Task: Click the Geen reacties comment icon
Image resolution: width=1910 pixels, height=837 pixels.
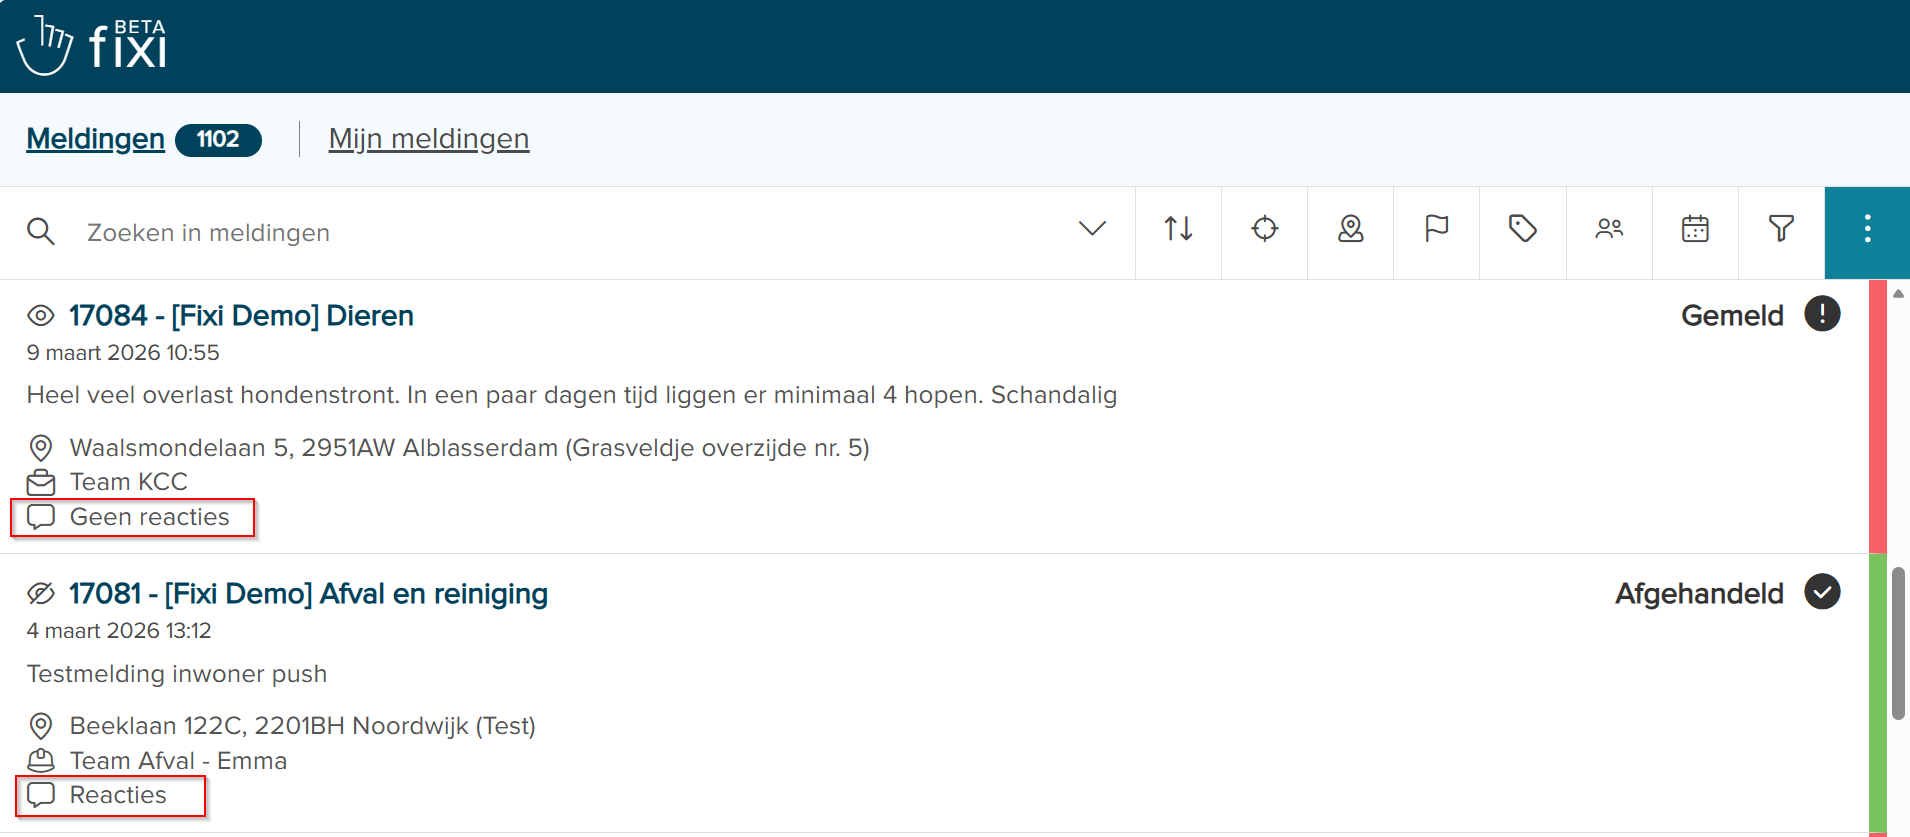Action: (41, 517)
